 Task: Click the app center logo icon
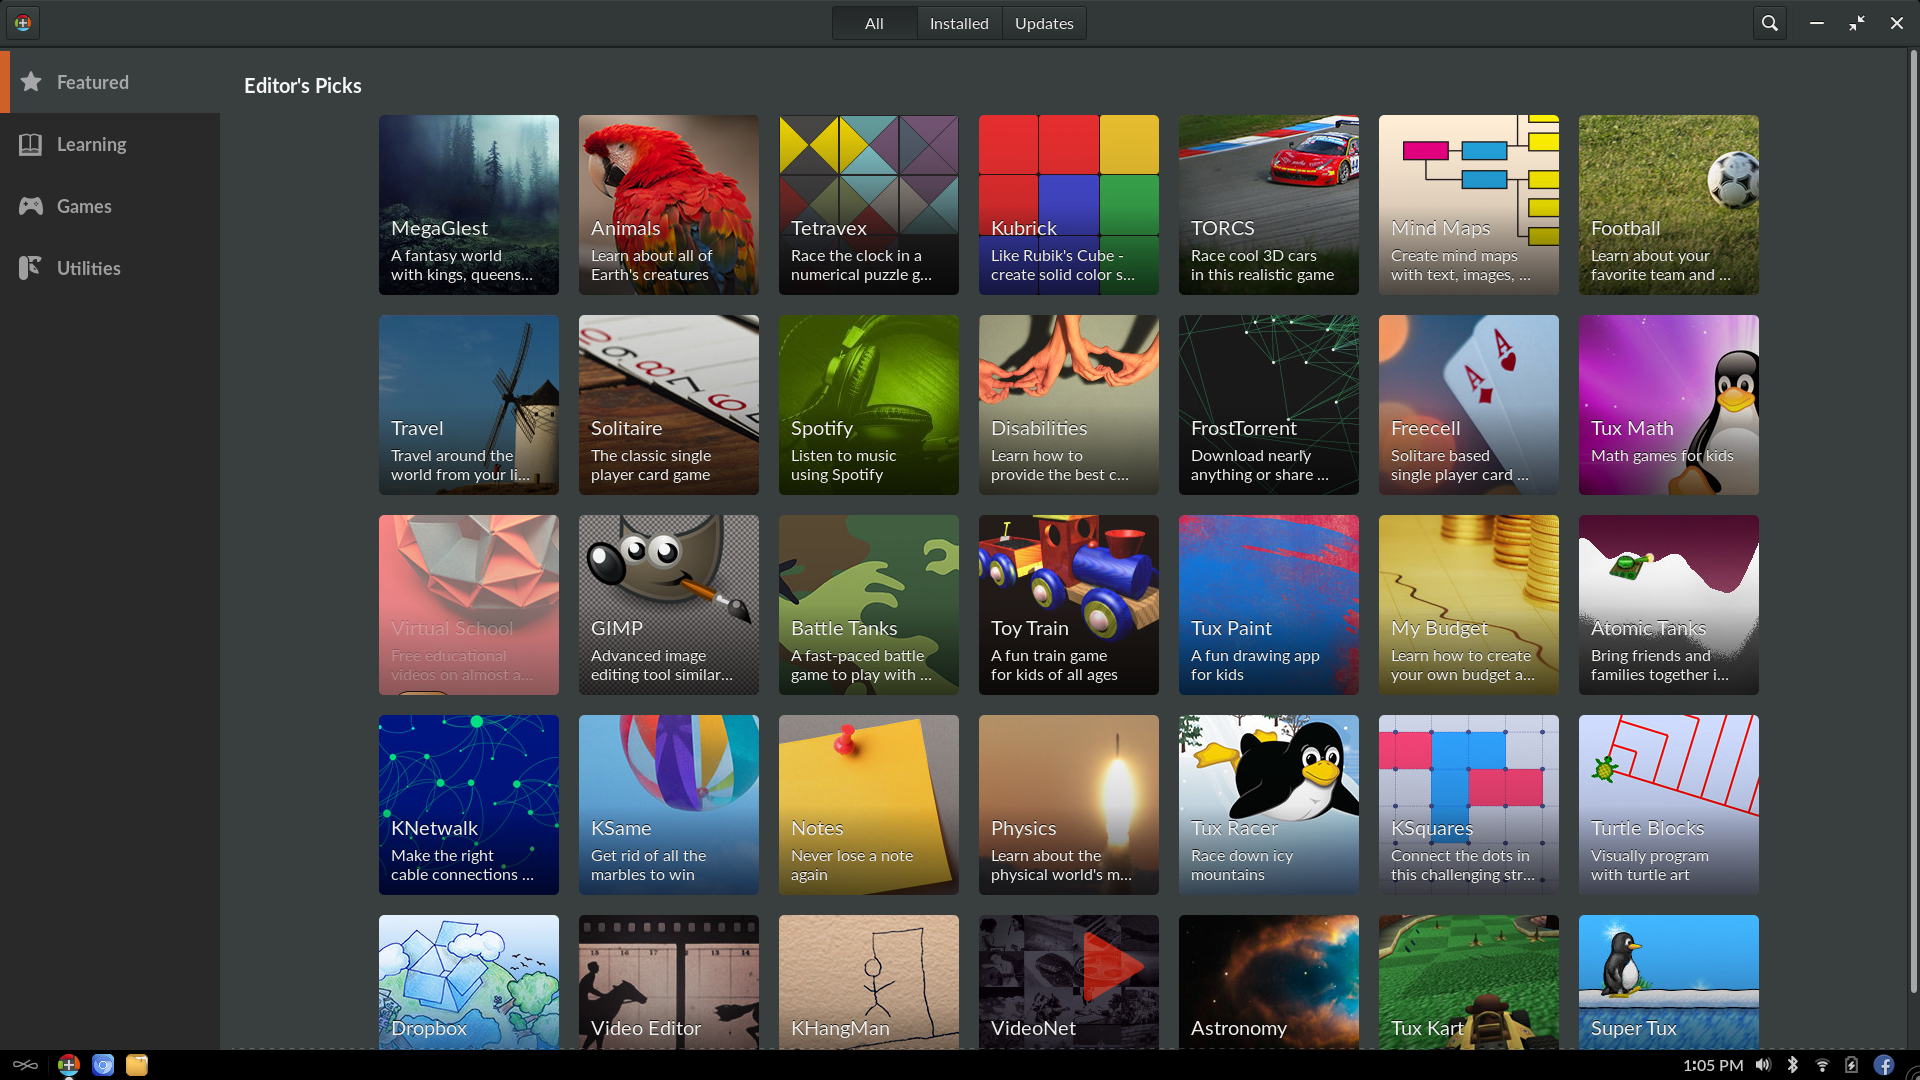23,23
